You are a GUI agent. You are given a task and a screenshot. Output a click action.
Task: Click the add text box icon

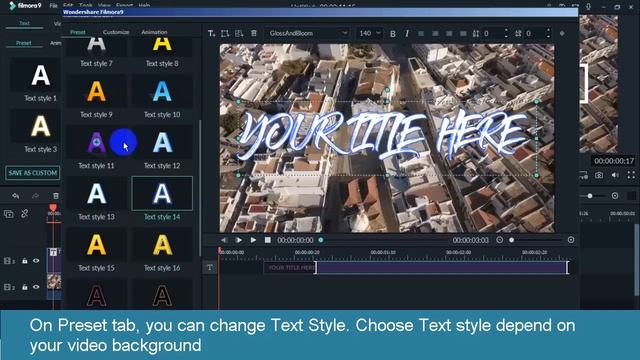(211, 33)
